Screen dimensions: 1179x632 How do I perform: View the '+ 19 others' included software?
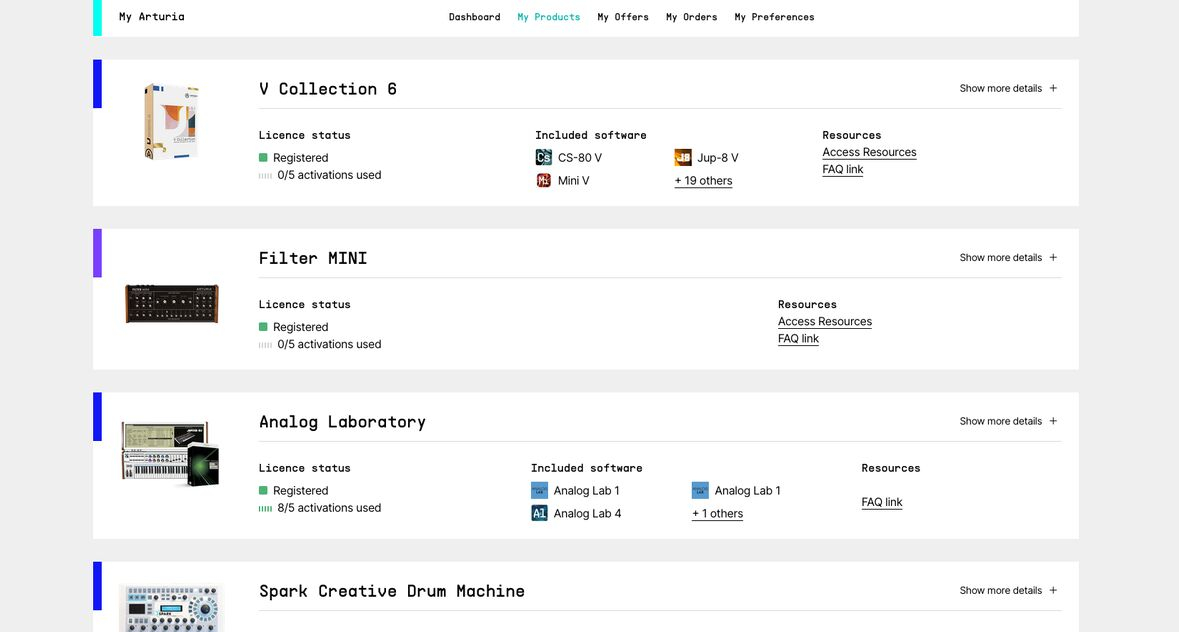point(703,181)
